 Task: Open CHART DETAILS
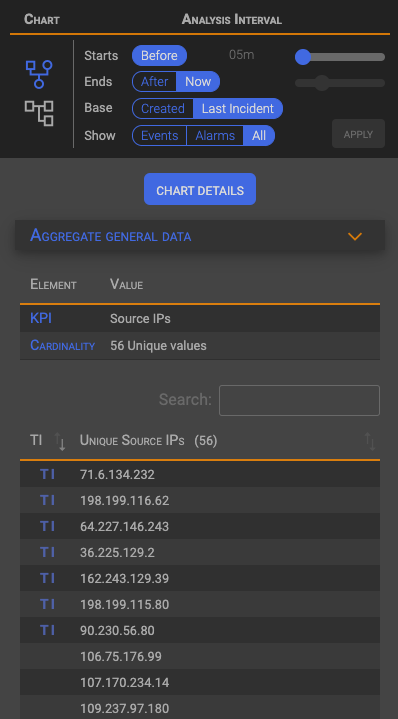[200, 189]
